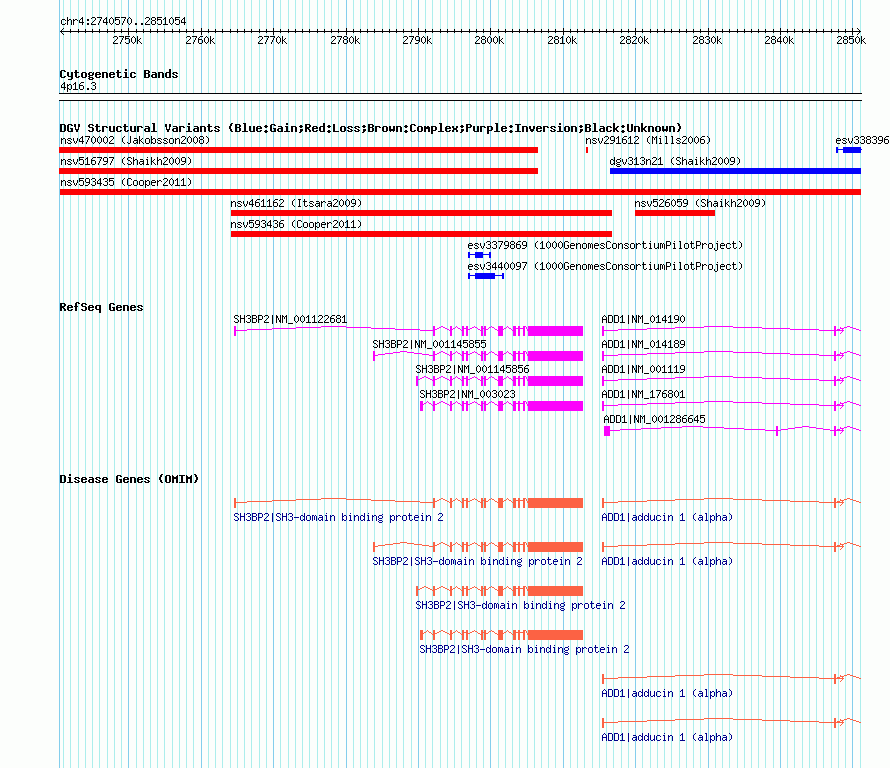Select the SH3BP2|NM_001122681 RefSeq transcript
Viewport: 890px width, 768px height.
(409, 330)
